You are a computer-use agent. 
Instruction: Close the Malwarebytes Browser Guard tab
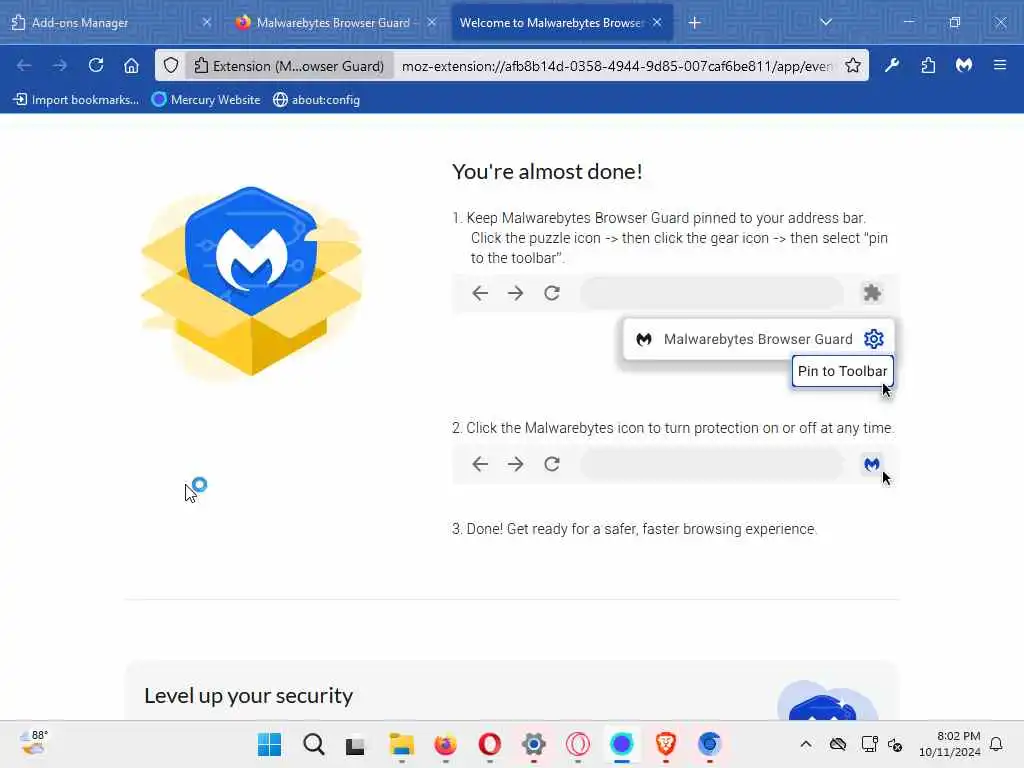pos(432,22)
